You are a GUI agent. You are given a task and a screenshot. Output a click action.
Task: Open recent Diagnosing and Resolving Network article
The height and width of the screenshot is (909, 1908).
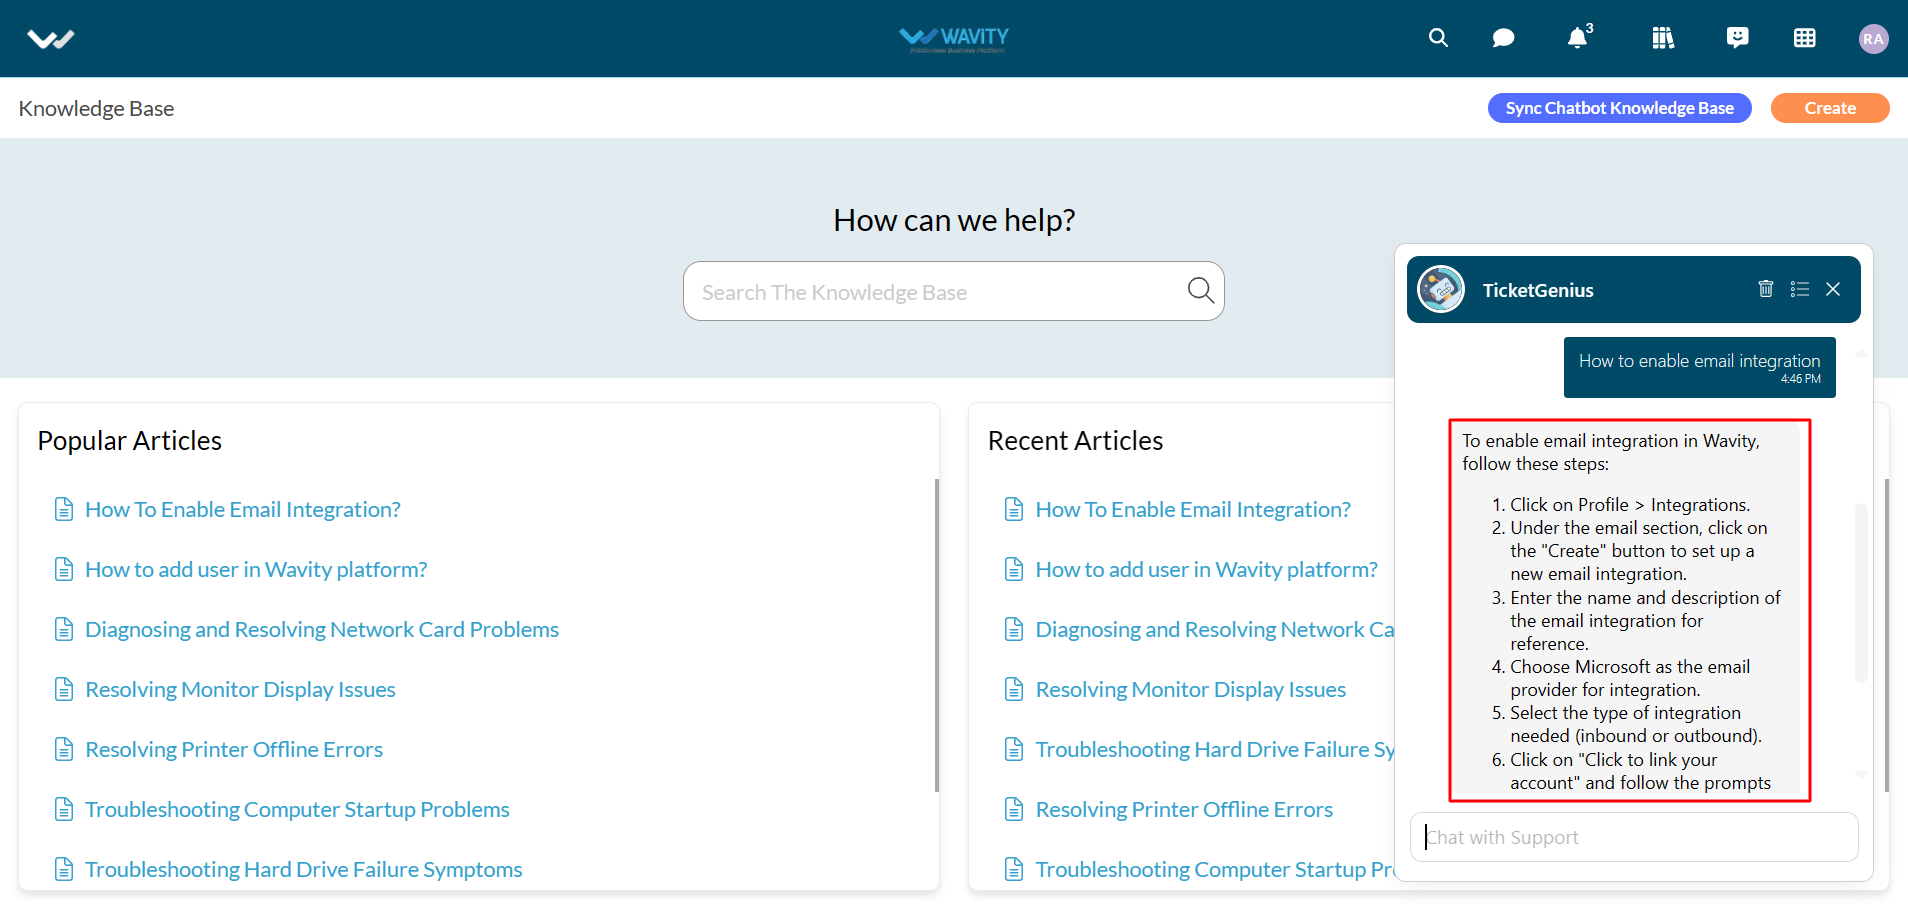pyautogui.click(x=1215, y=629)
